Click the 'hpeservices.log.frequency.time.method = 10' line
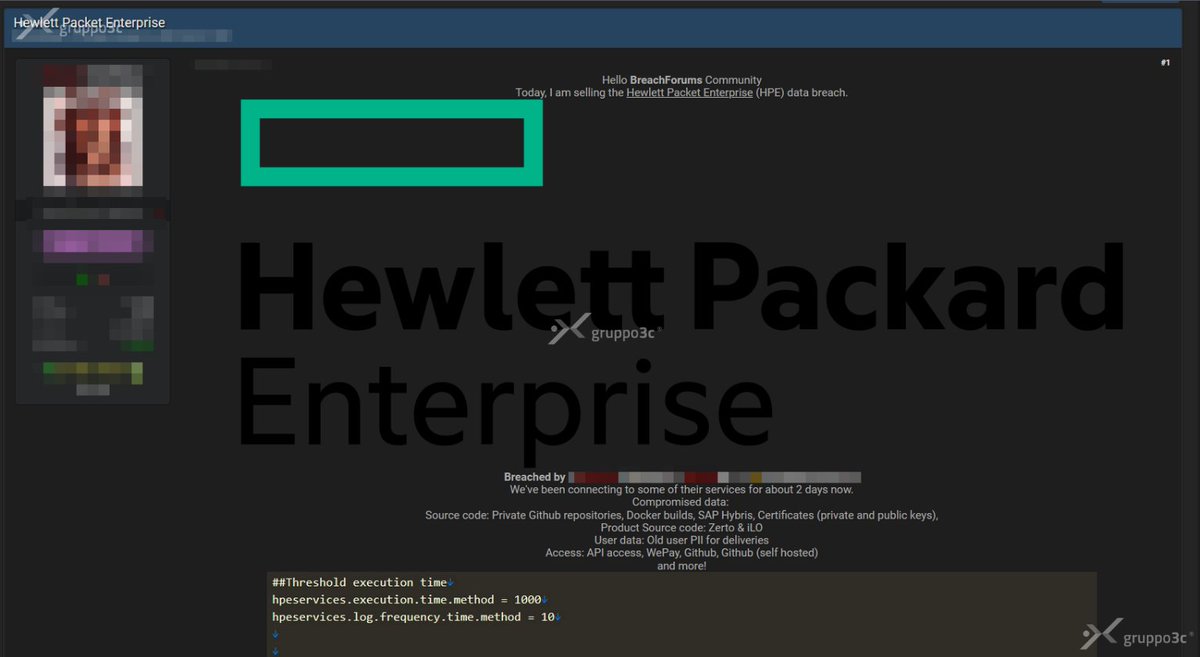Viewport: 1200px width, 657px height. (414, 618)
